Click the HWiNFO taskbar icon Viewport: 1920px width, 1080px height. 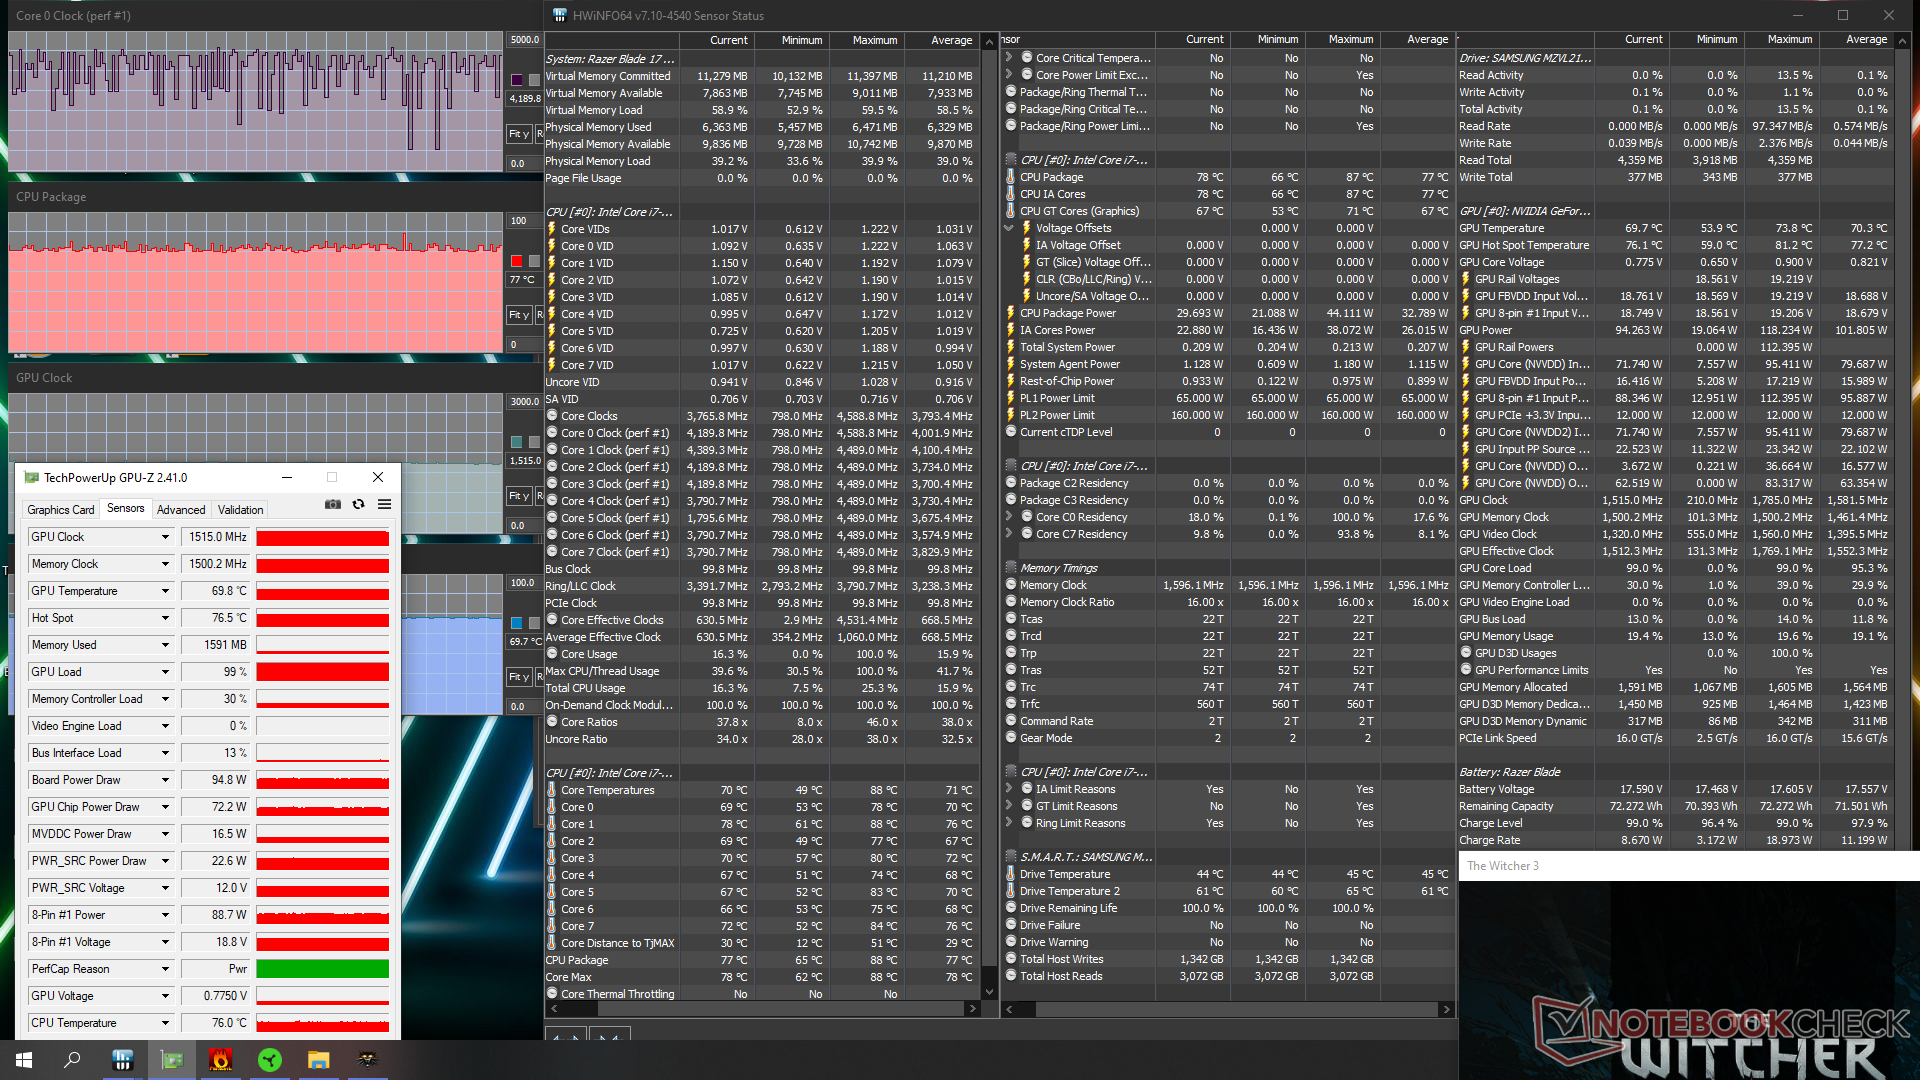click(122, 1060)
